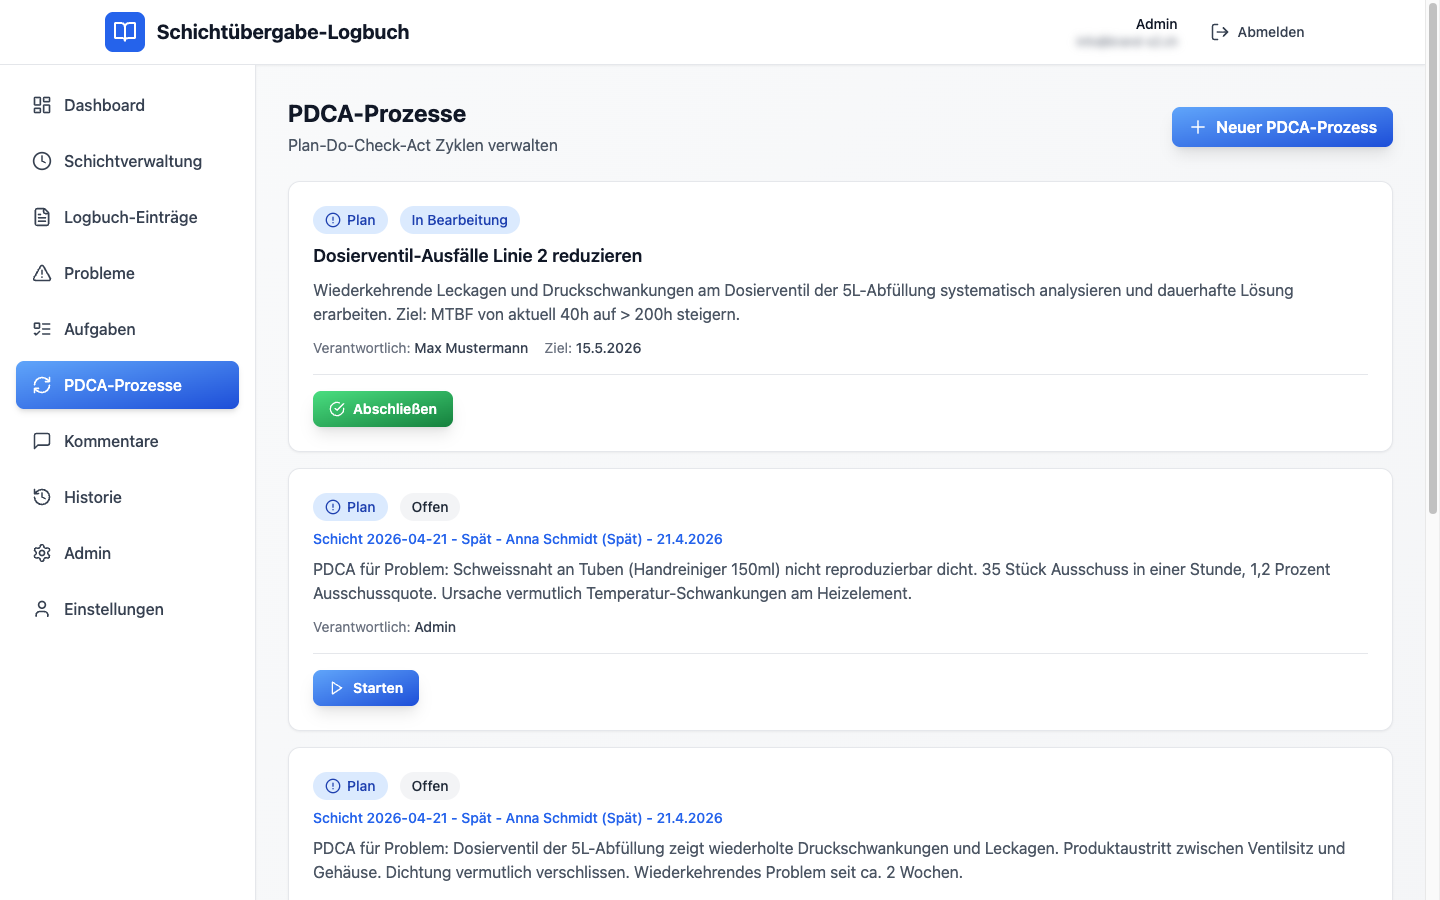Click the Schichtverwaltung clock icon

tap(42, 161)
